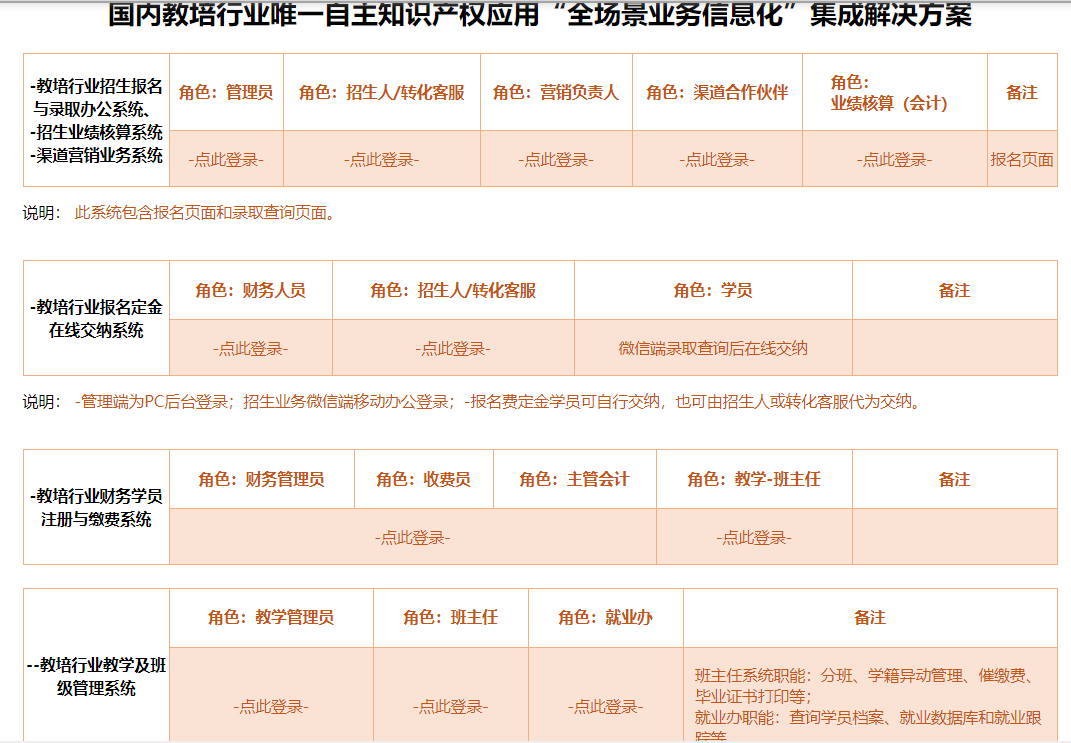点击首个表格的 说明 文字
The image size is (1071, 743).
click(x=39, y=211)
